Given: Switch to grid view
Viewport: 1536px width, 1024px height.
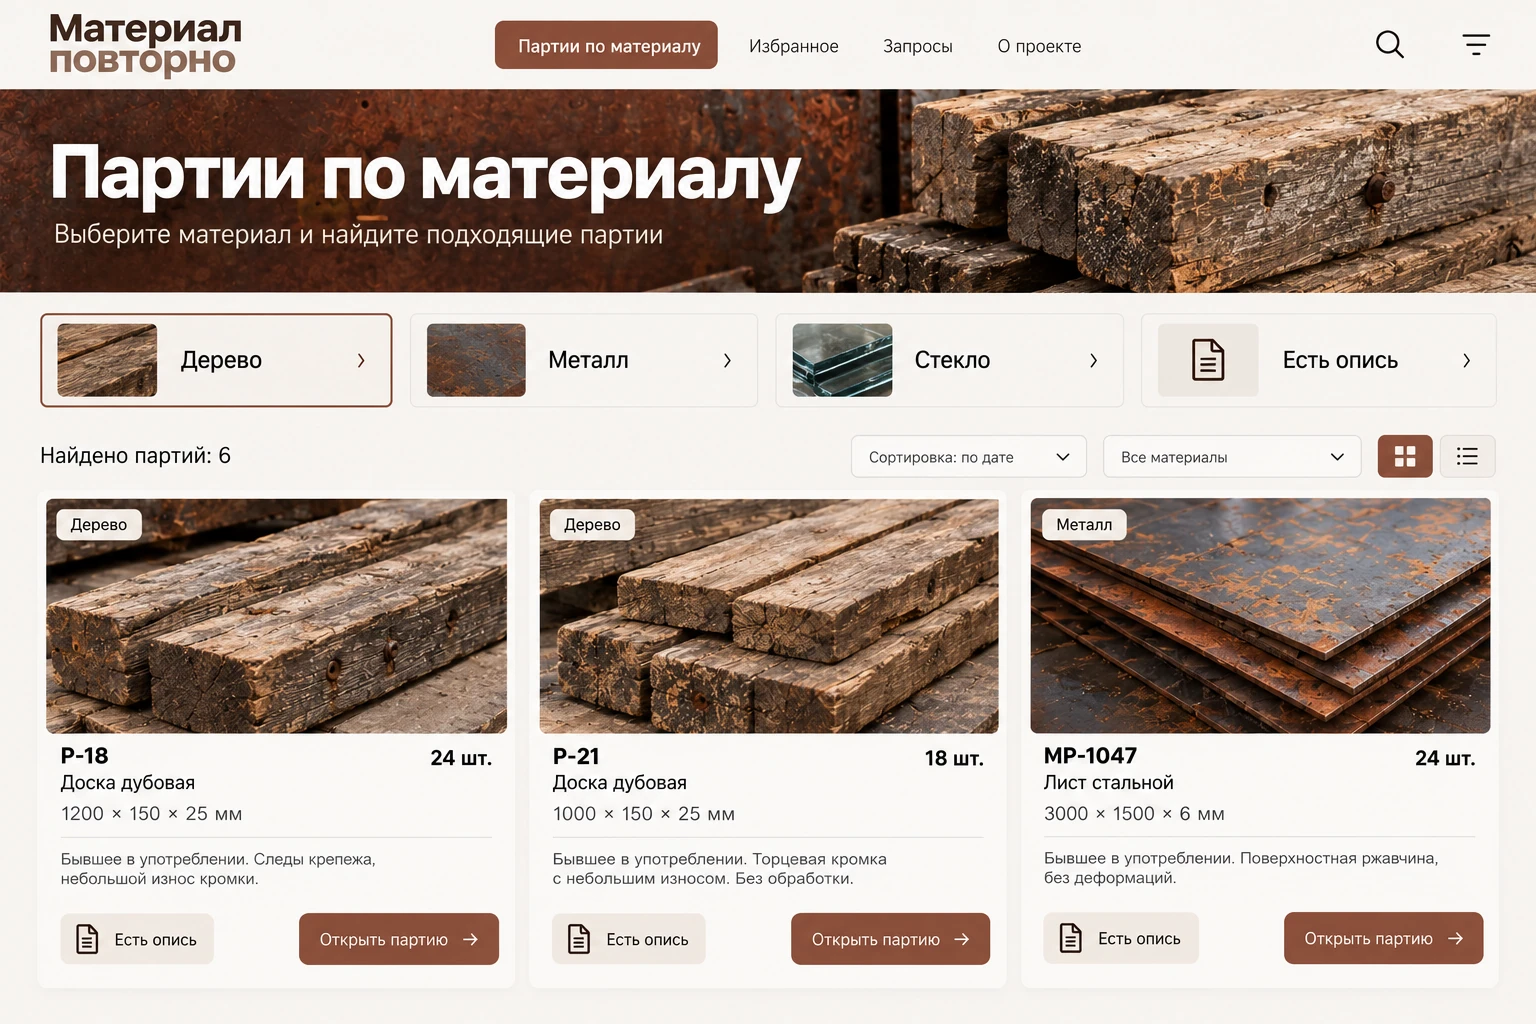Looking at the screenshot, I should [1405, 456].
